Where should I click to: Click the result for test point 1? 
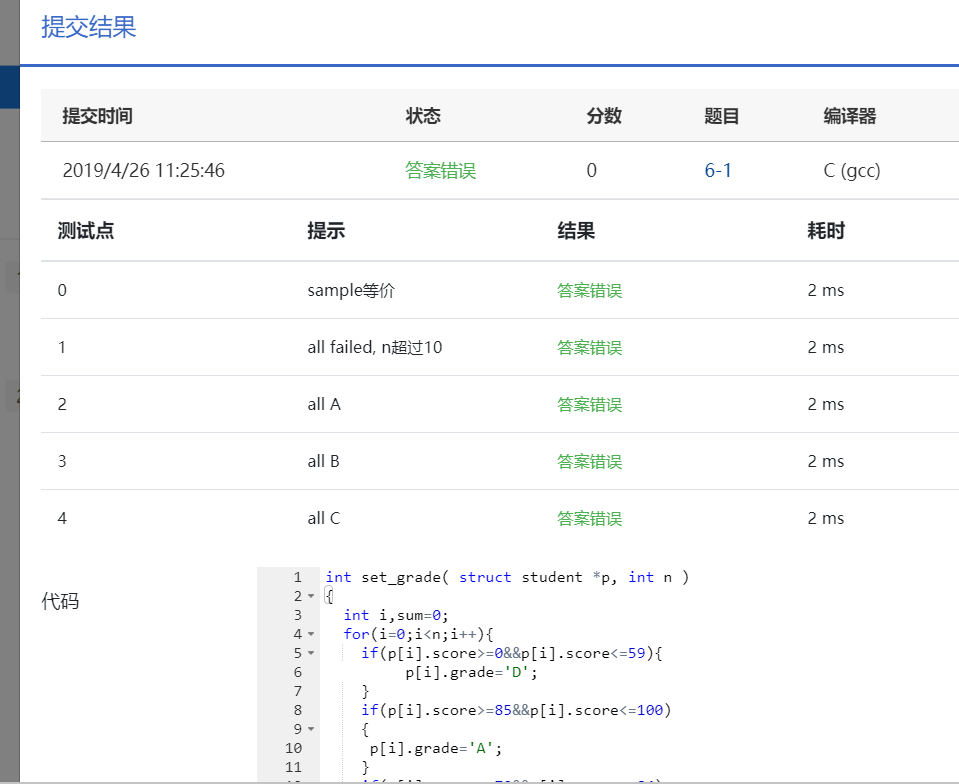pyautogui.click(x=589, y=348)
